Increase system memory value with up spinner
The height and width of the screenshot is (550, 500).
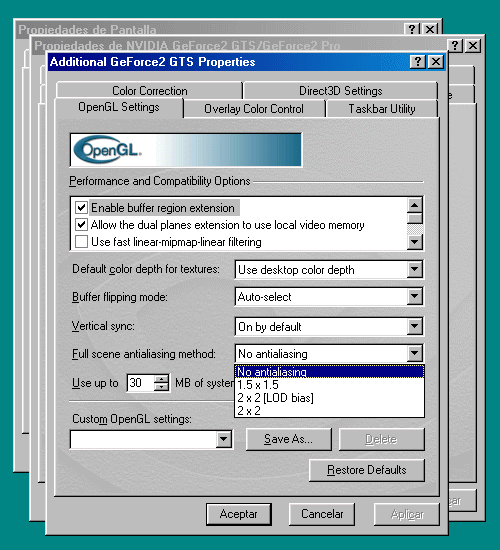pos(161,379)
